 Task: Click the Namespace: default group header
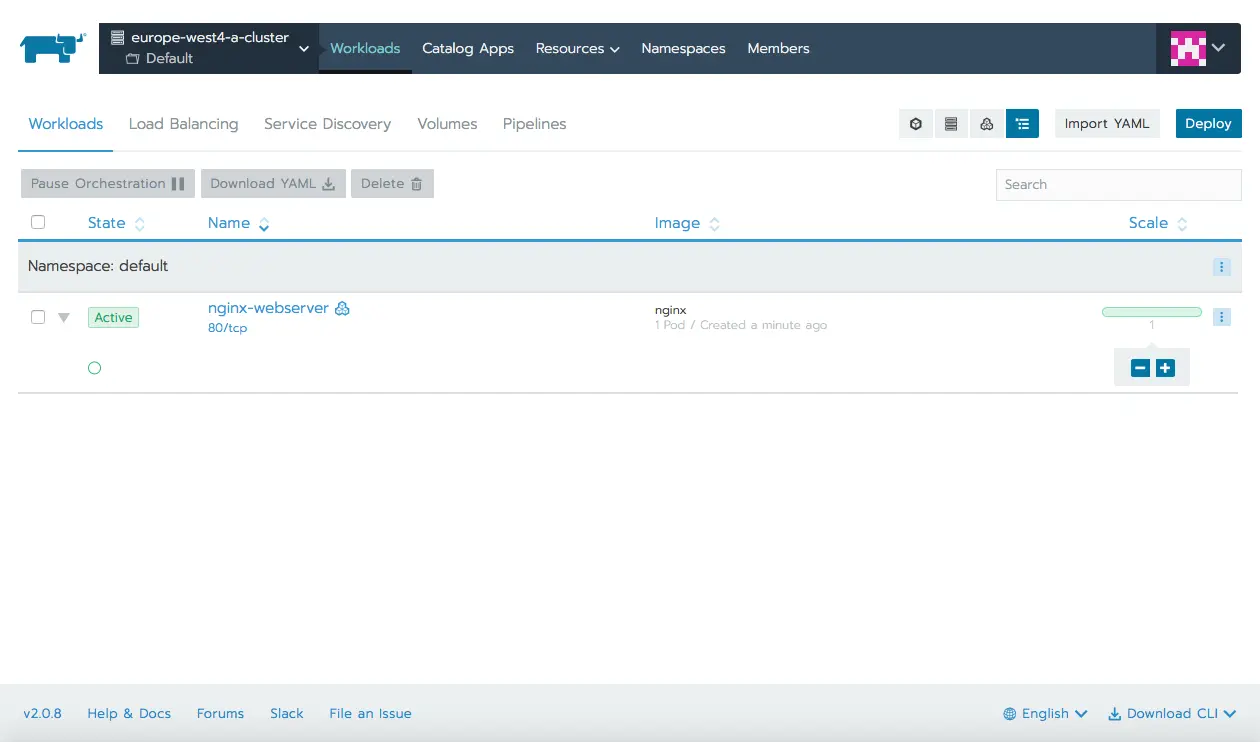click(x=98, y=266)
